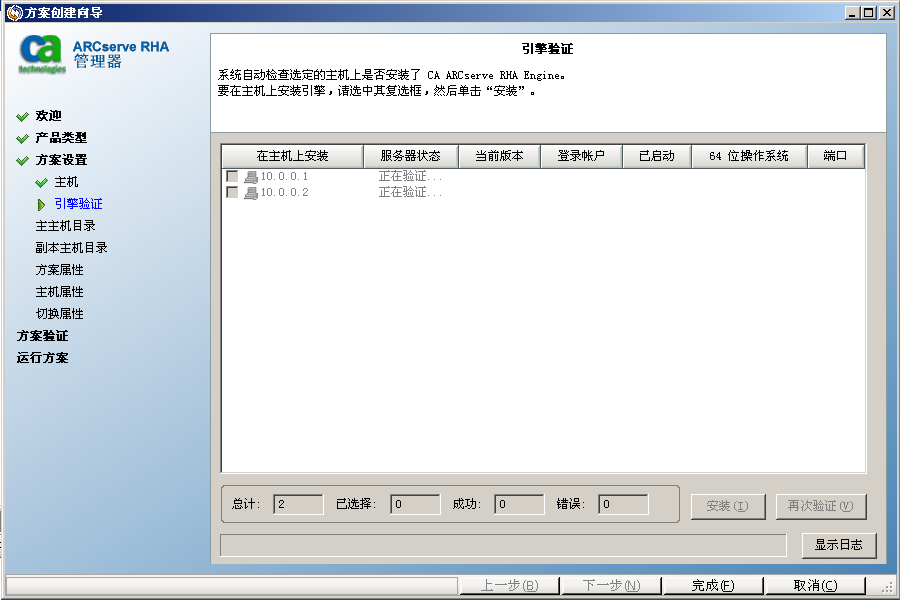
Task: Go to the 运行方案 step
Action: point(42,358)
